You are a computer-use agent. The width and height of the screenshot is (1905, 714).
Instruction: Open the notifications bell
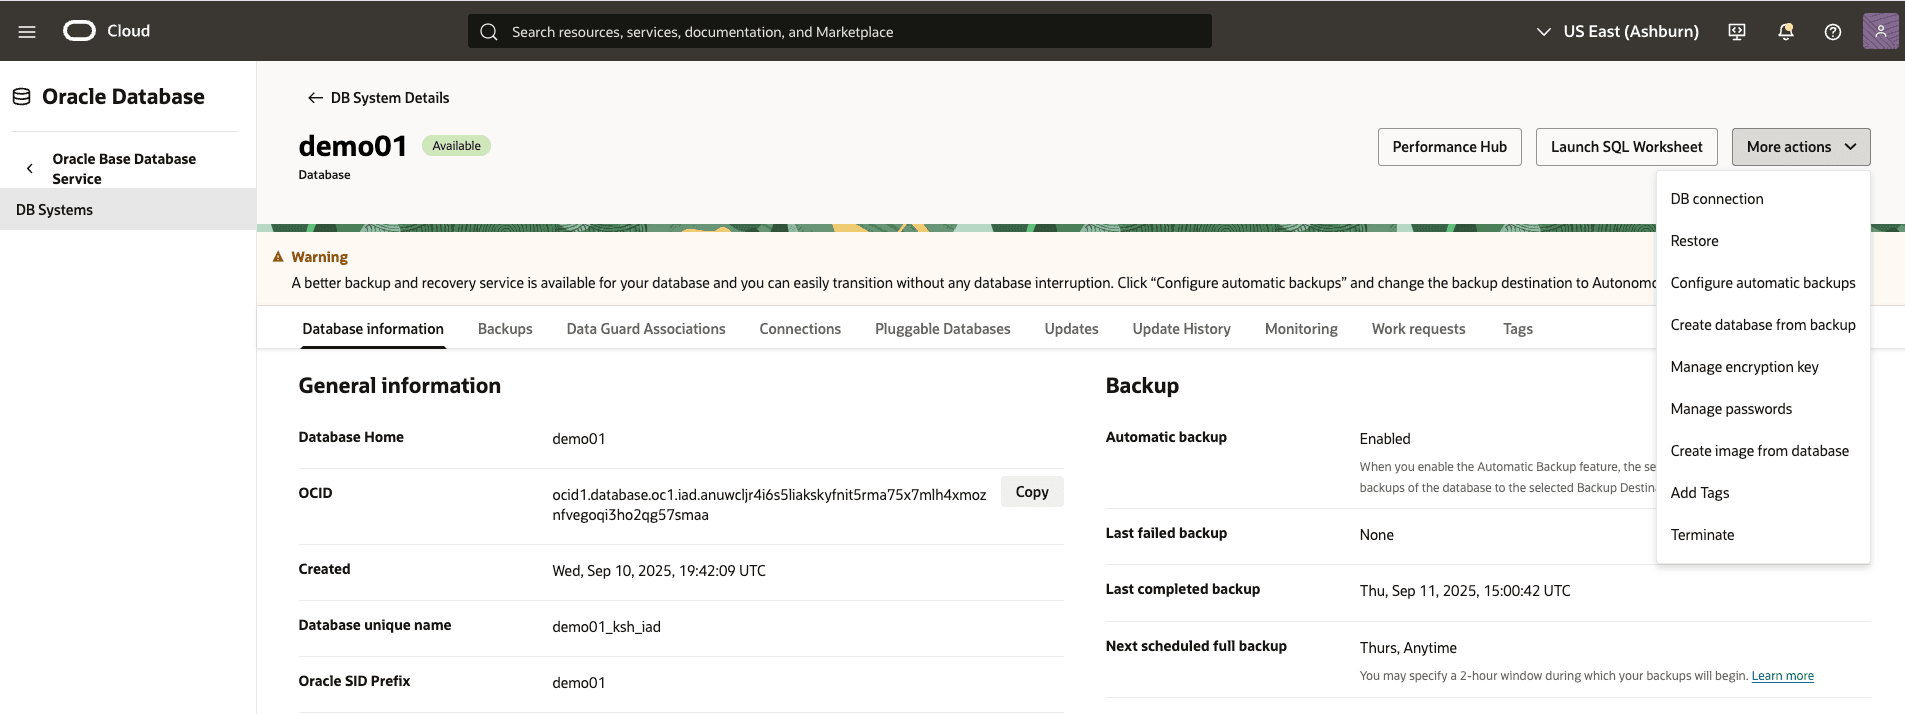1785,32
